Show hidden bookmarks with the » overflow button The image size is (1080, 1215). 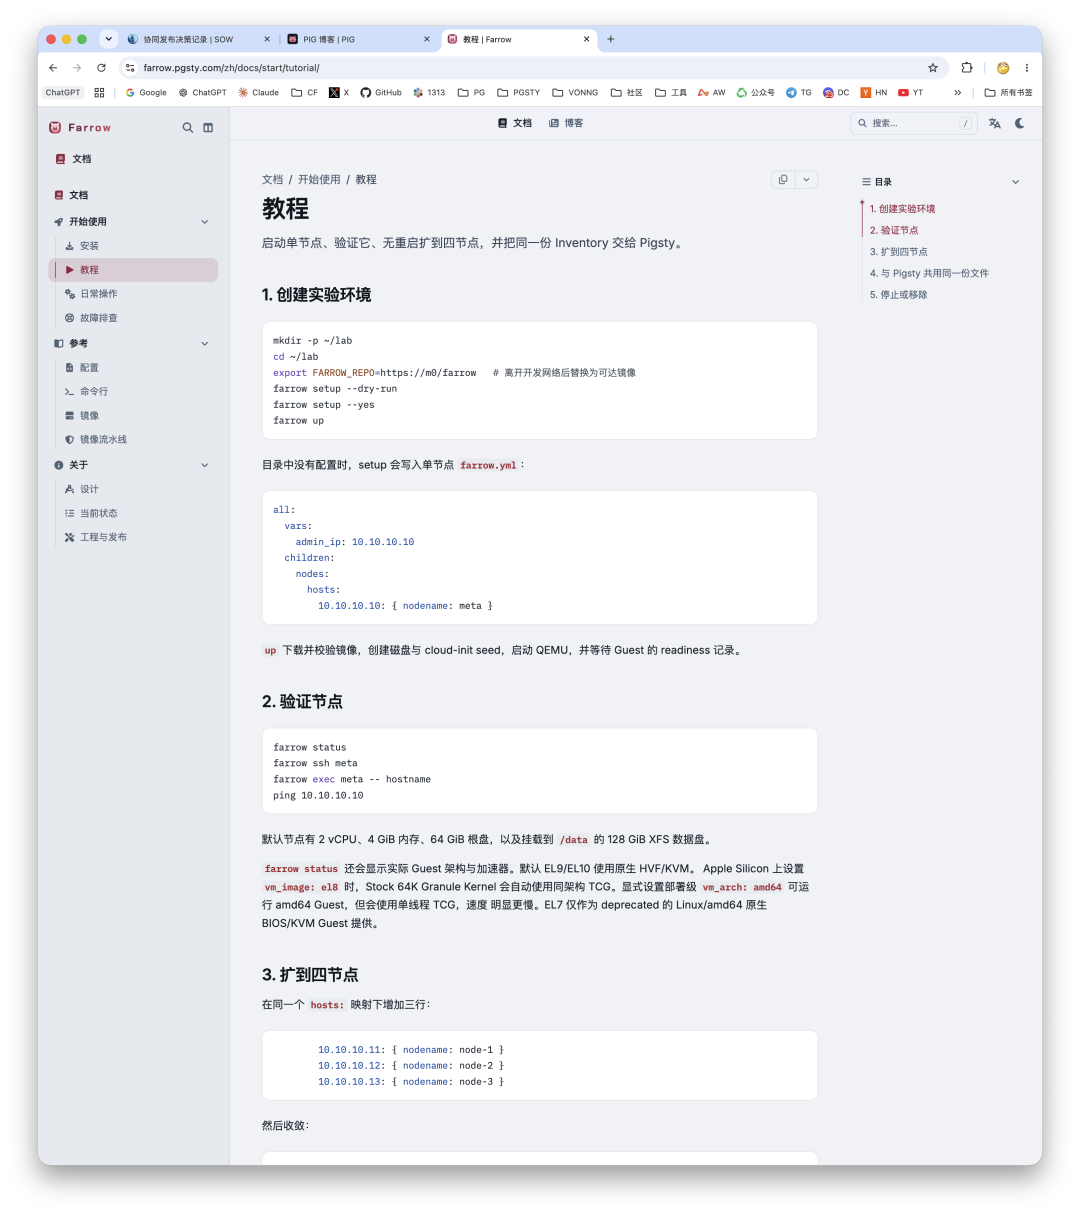click(x=957, y=93)
